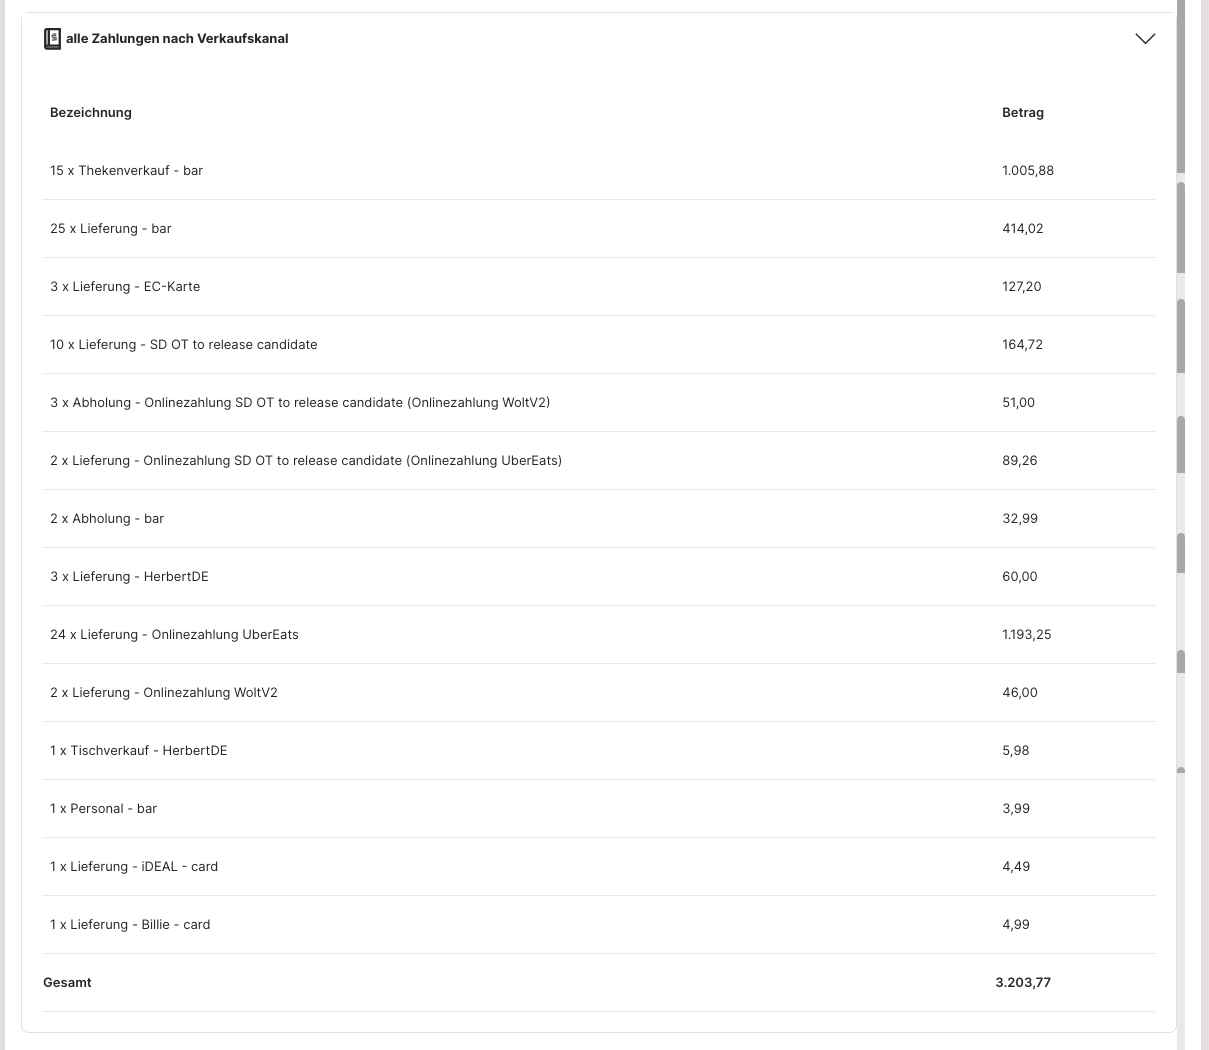Click 1 x Lieferung - Billie - card
1209x1050 pixels.
130,925
